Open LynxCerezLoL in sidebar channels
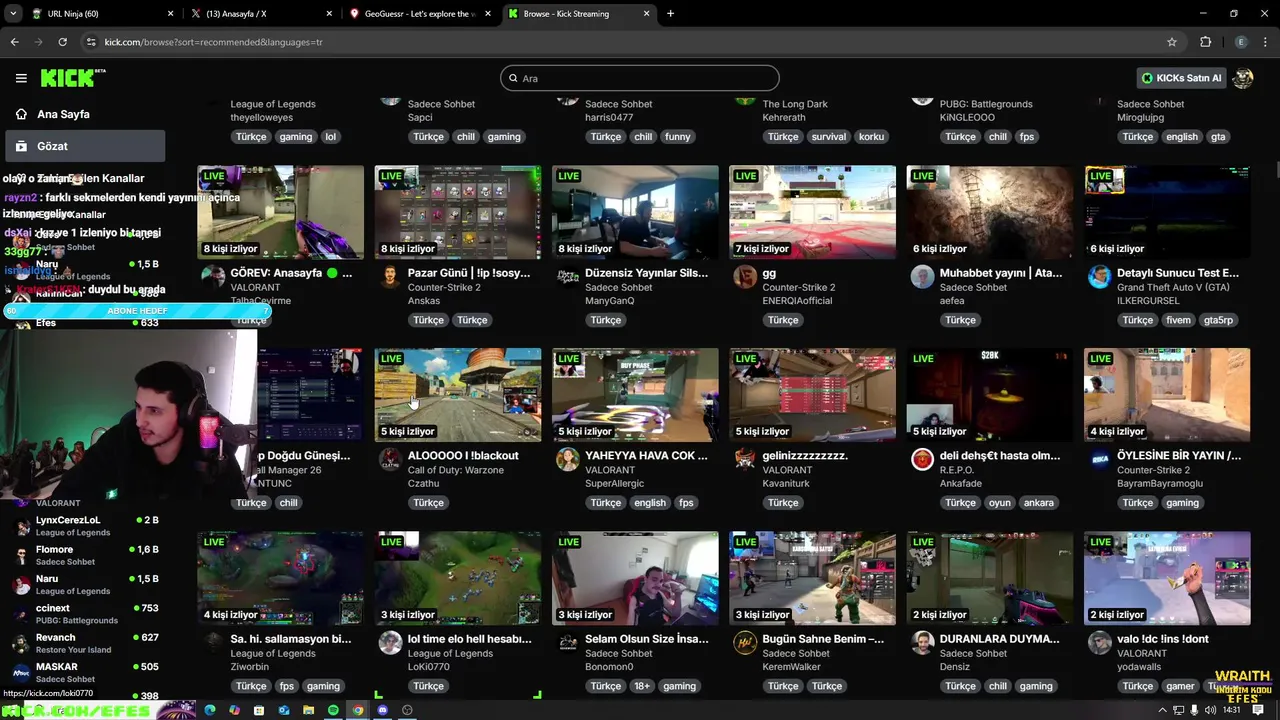Viewport: 1280px width, 720px height. pos(85,526)
